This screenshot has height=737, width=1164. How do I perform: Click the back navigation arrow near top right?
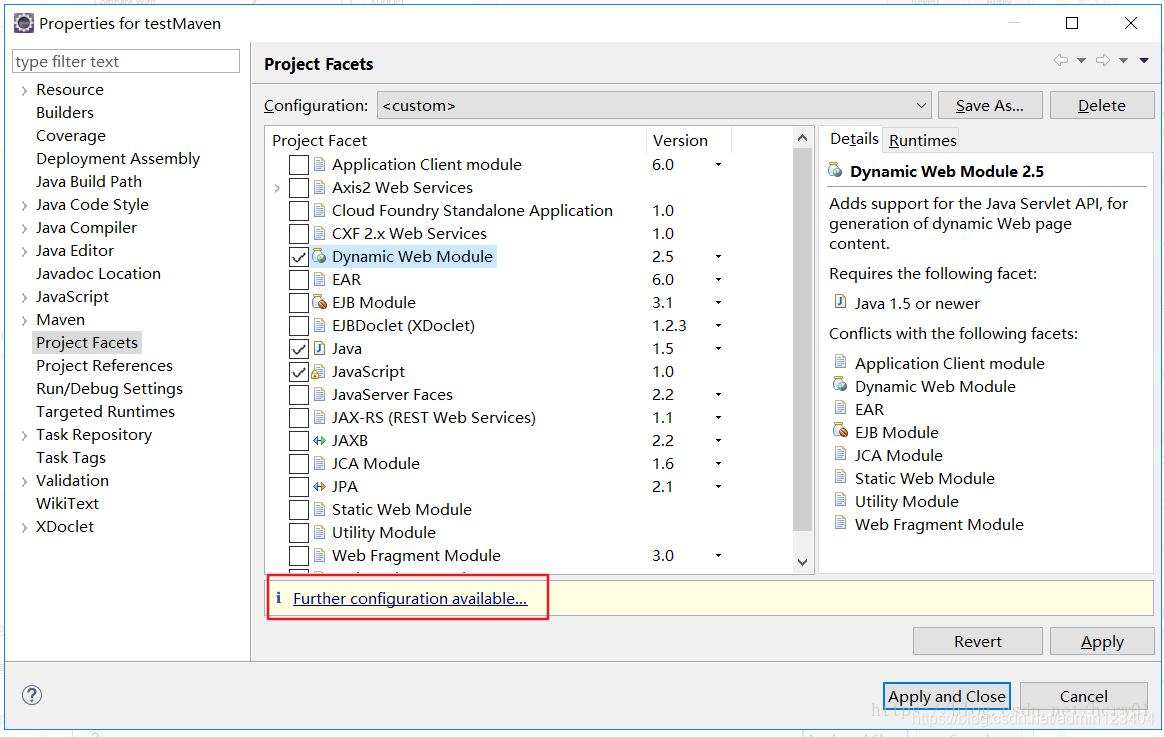click(1062, 60)
